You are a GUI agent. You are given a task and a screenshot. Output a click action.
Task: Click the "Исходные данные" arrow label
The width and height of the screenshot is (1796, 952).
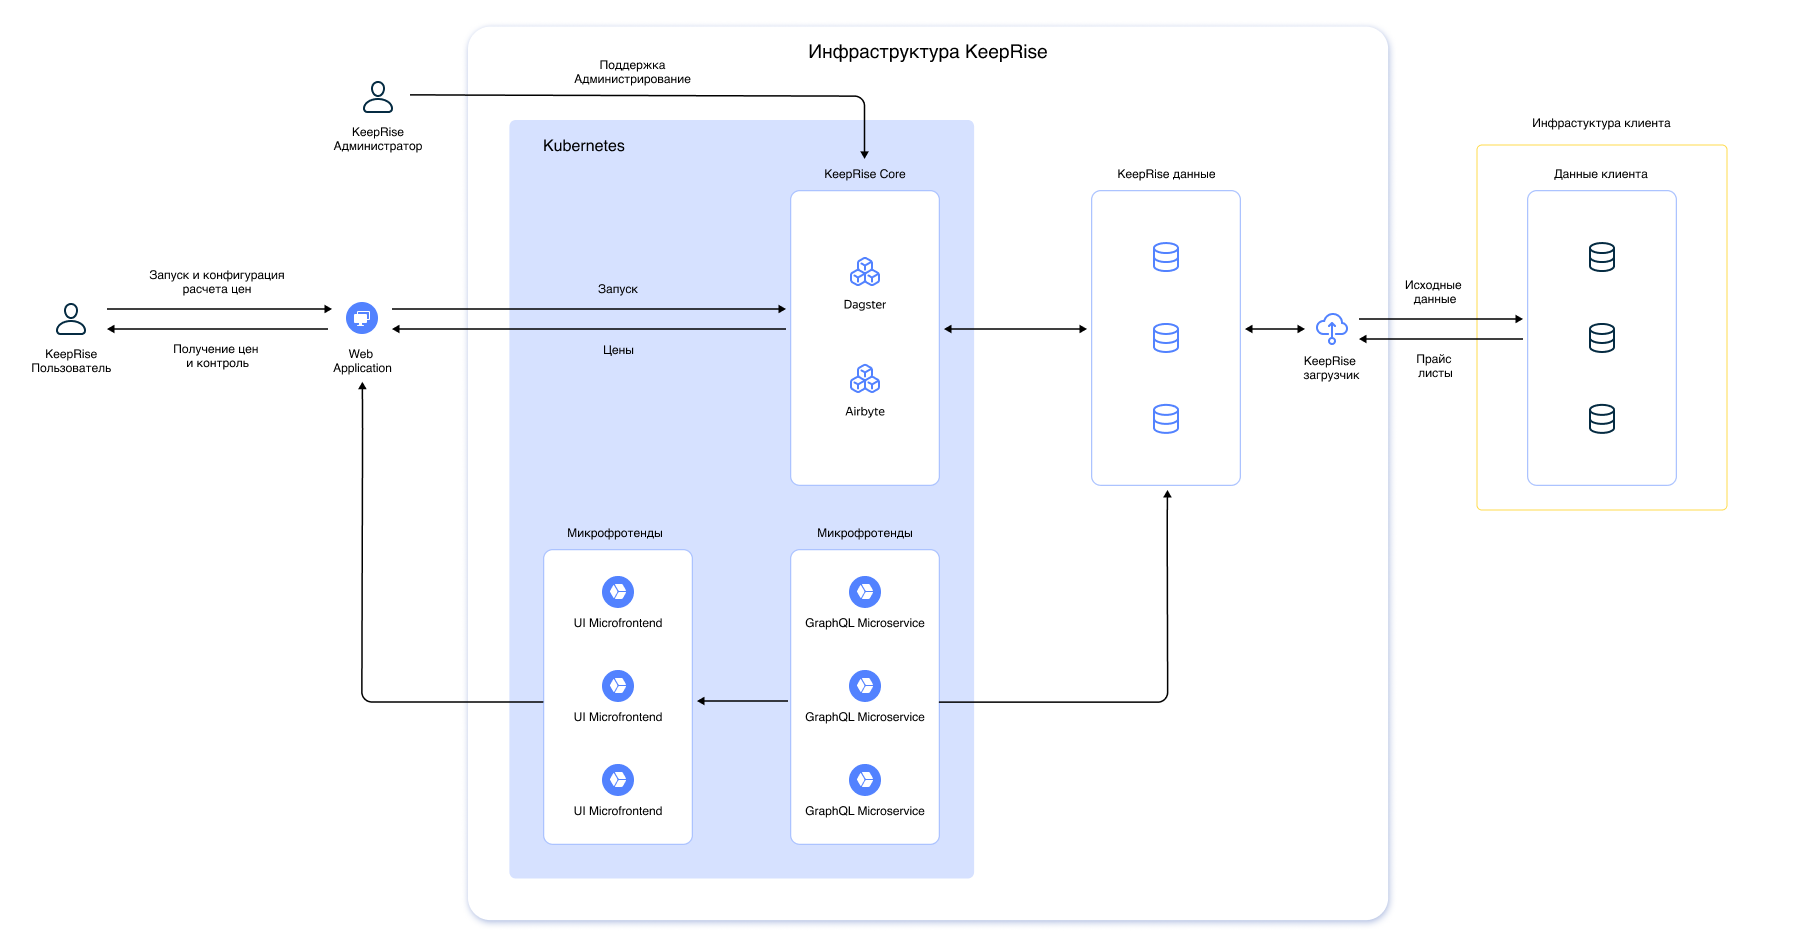click(1433, 292)
